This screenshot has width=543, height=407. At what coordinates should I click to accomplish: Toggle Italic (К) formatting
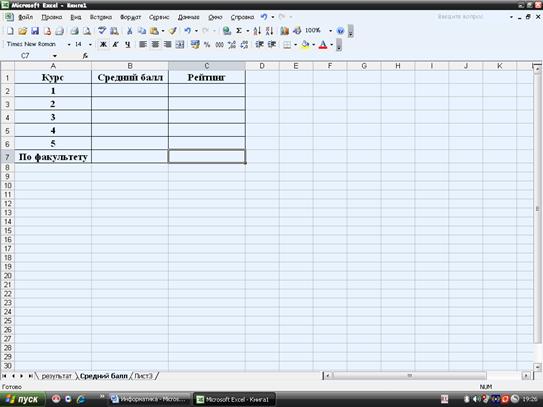tap(116, 44)
